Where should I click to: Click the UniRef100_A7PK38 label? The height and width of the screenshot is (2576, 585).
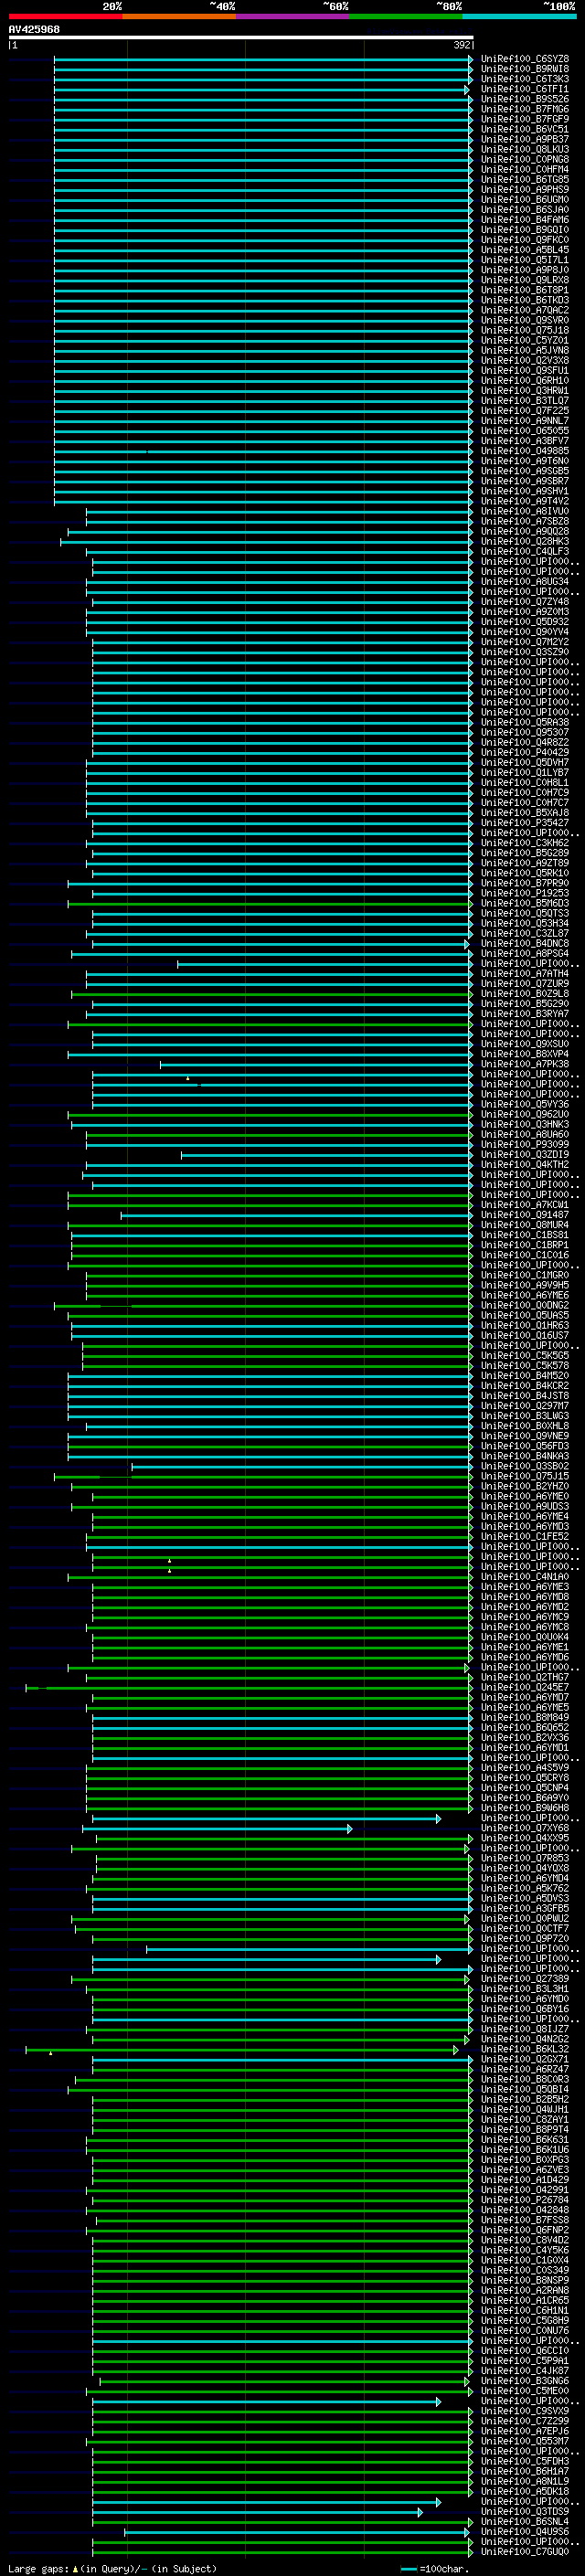[525, 1064]
